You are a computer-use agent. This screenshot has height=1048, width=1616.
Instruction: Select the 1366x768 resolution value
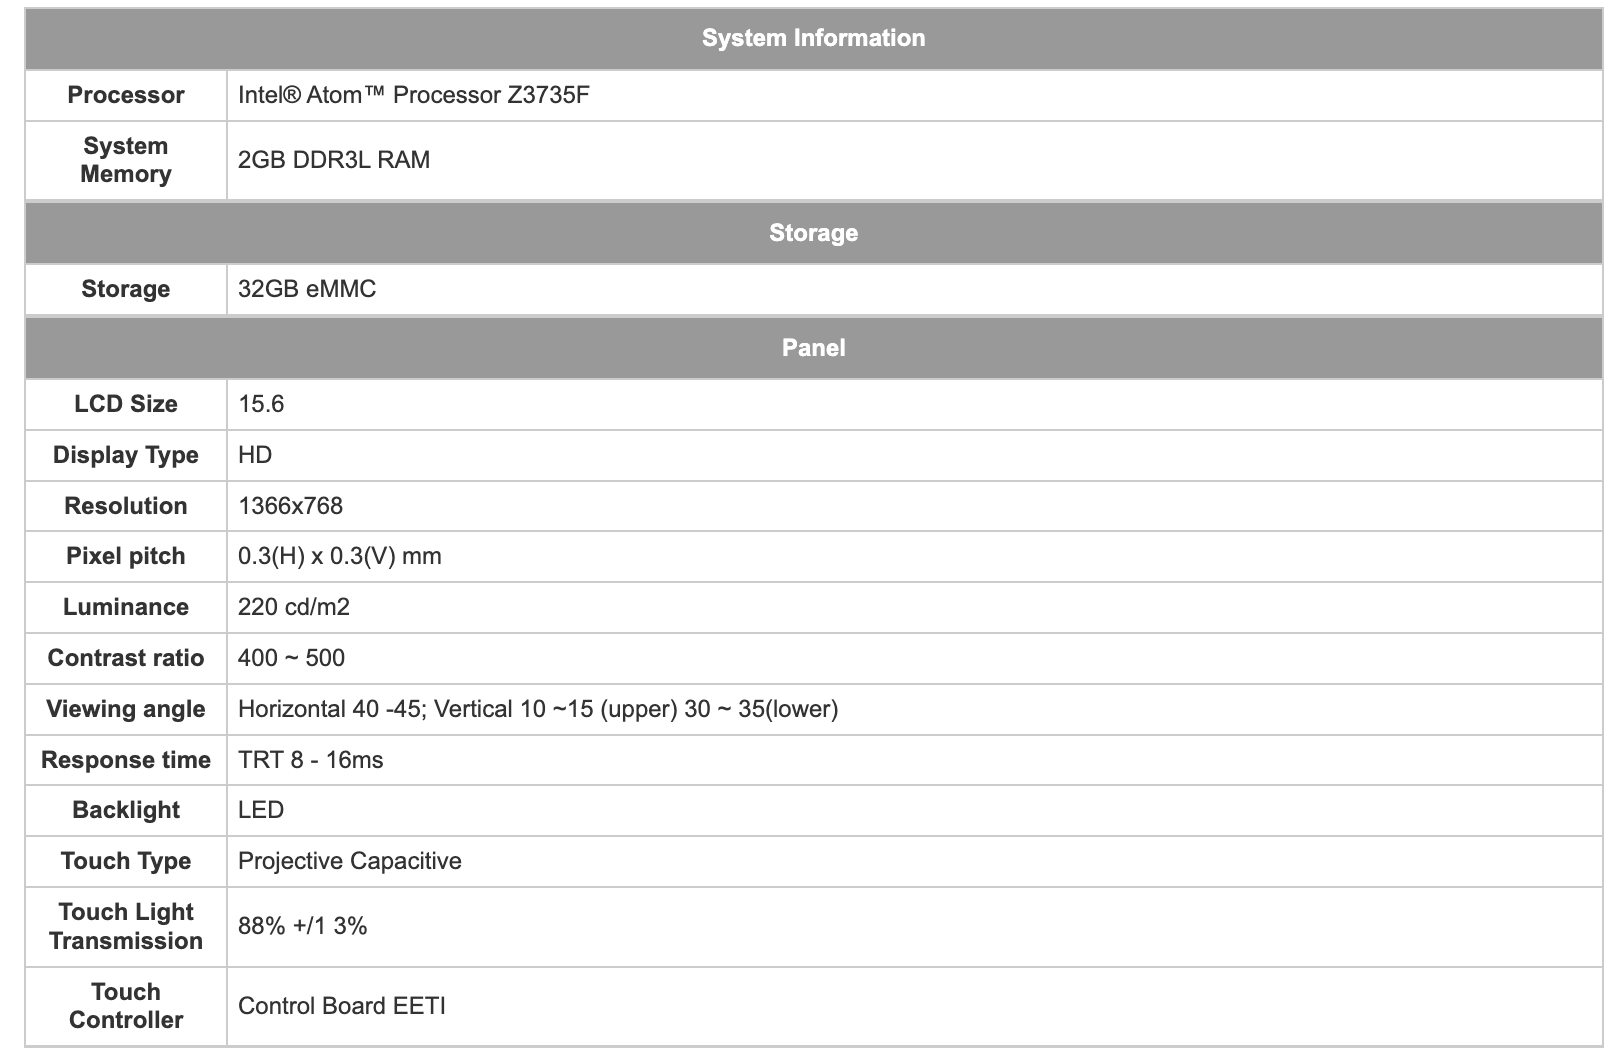291,506
